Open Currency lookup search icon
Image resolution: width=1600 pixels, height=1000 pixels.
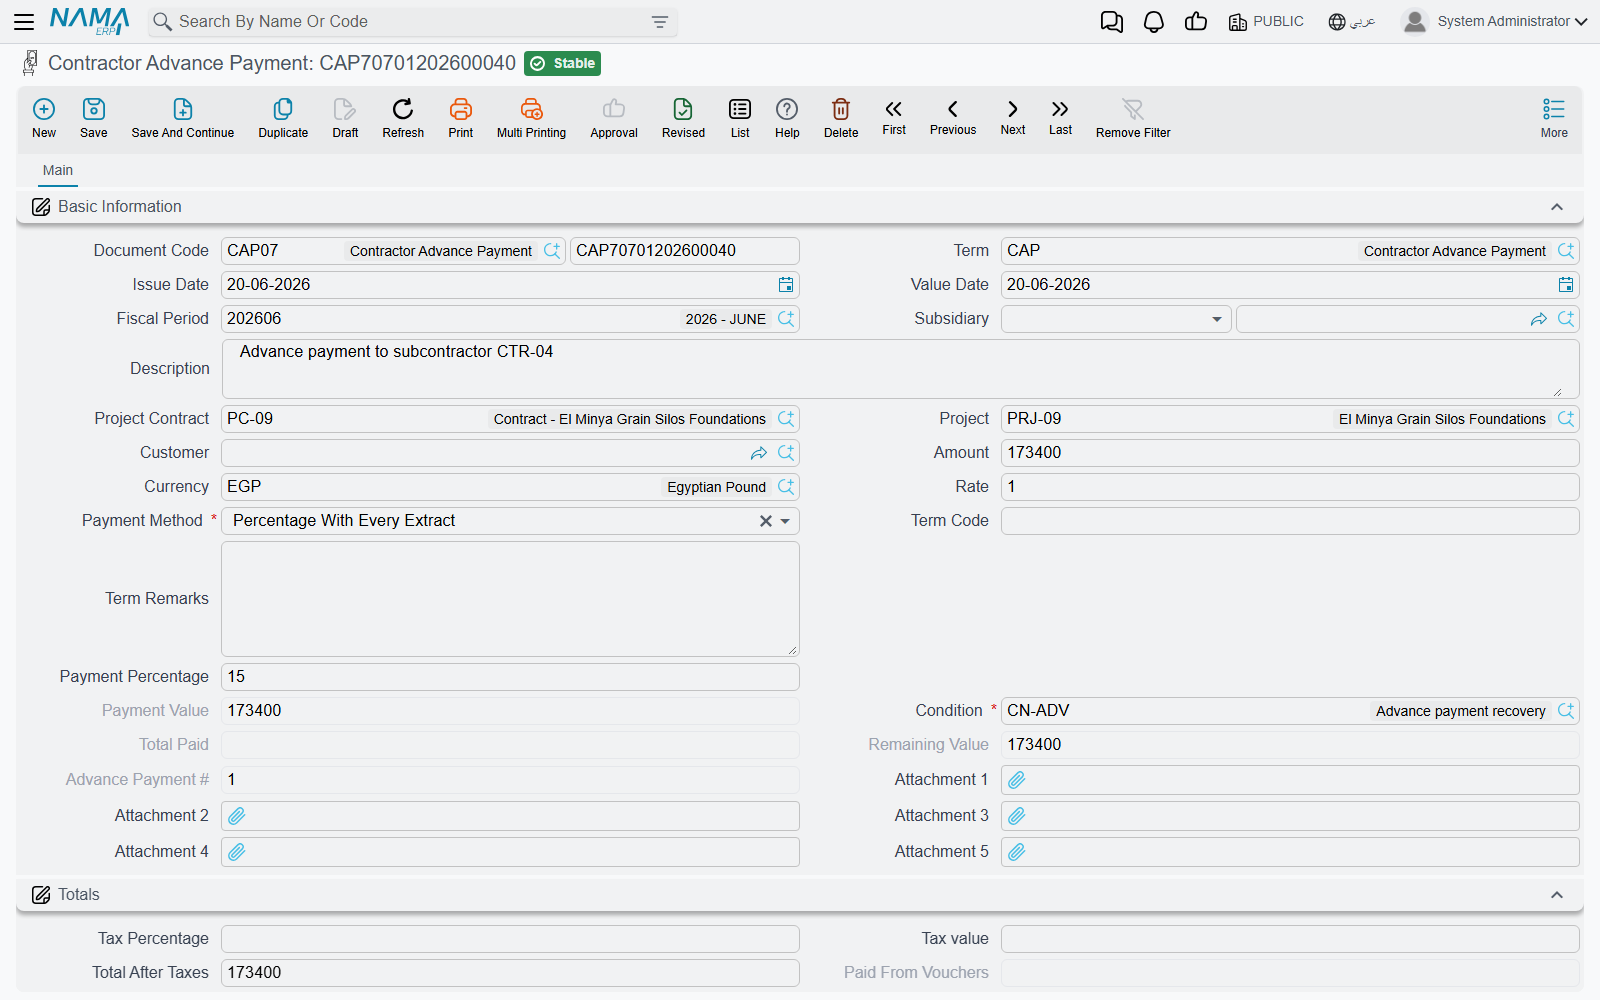[x=786, y=487]
